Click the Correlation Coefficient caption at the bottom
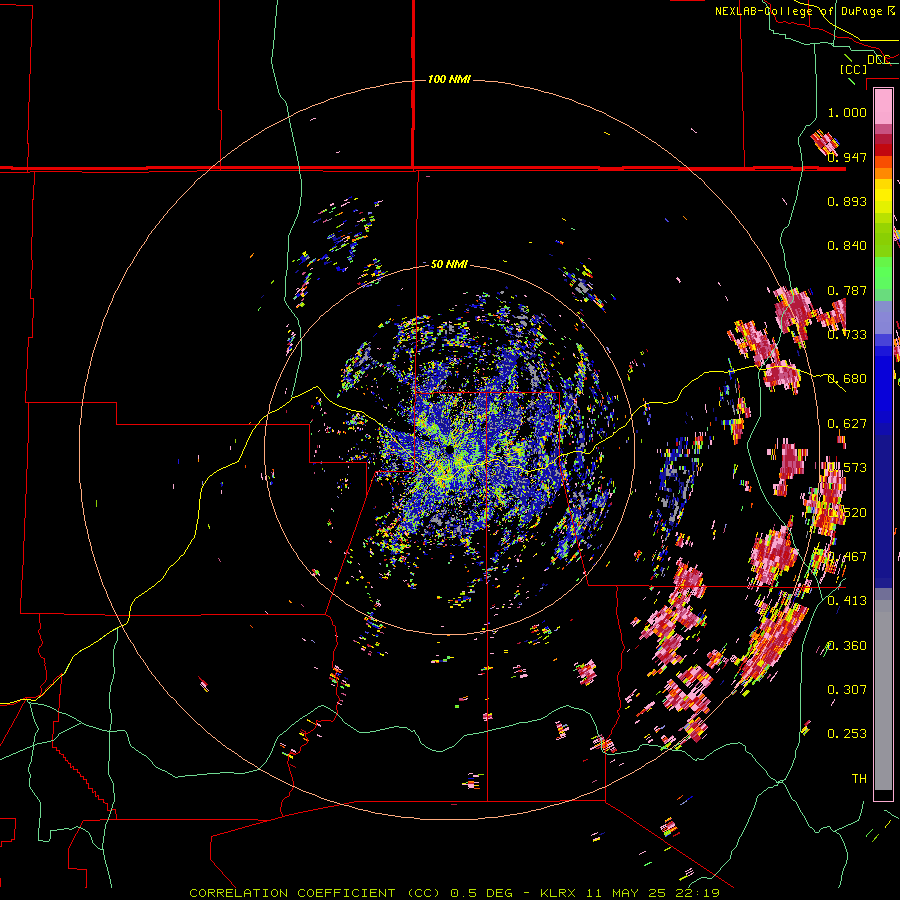 [455, 893]
